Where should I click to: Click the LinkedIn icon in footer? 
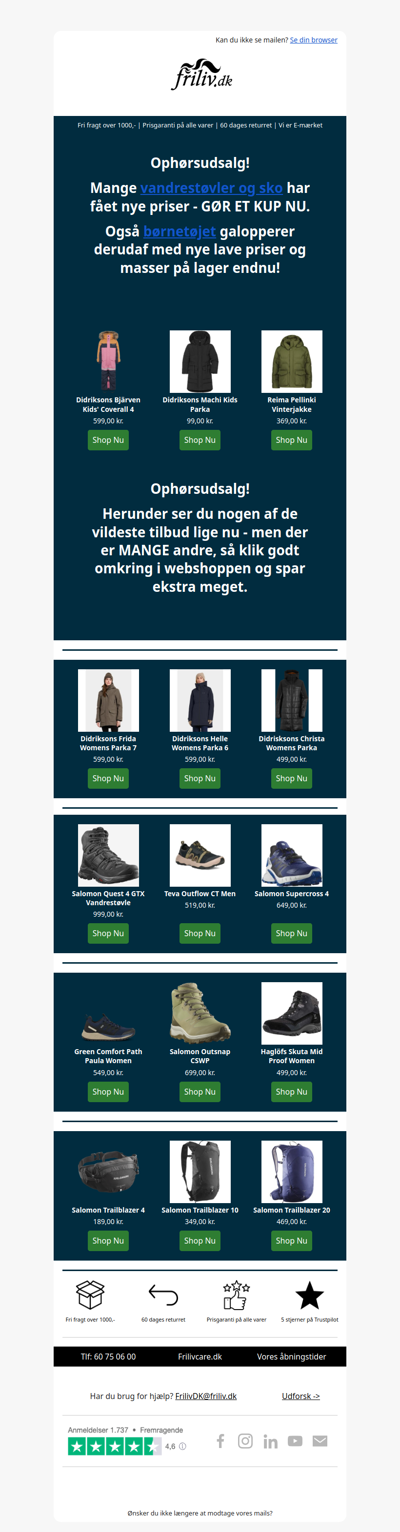tap(270, 1441)
